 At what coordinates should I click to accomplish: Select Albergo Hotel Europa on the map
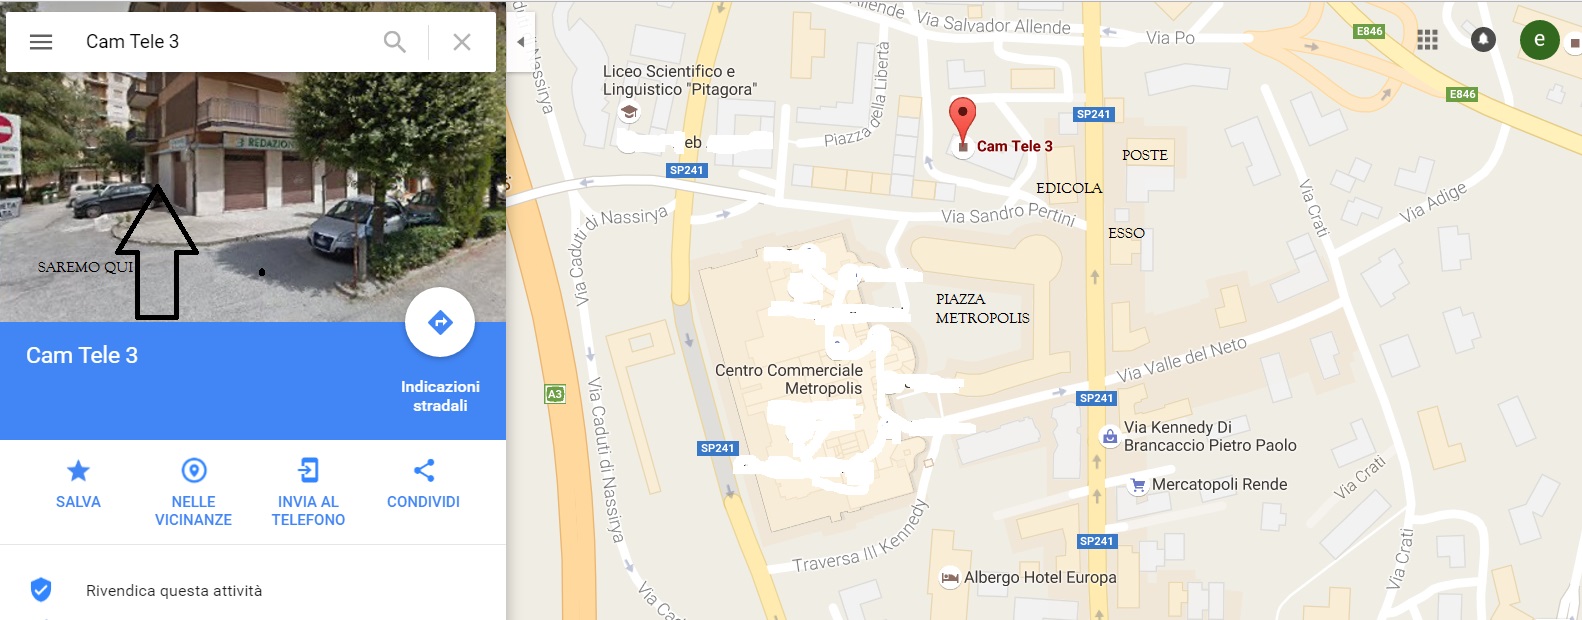point(1040,577)
